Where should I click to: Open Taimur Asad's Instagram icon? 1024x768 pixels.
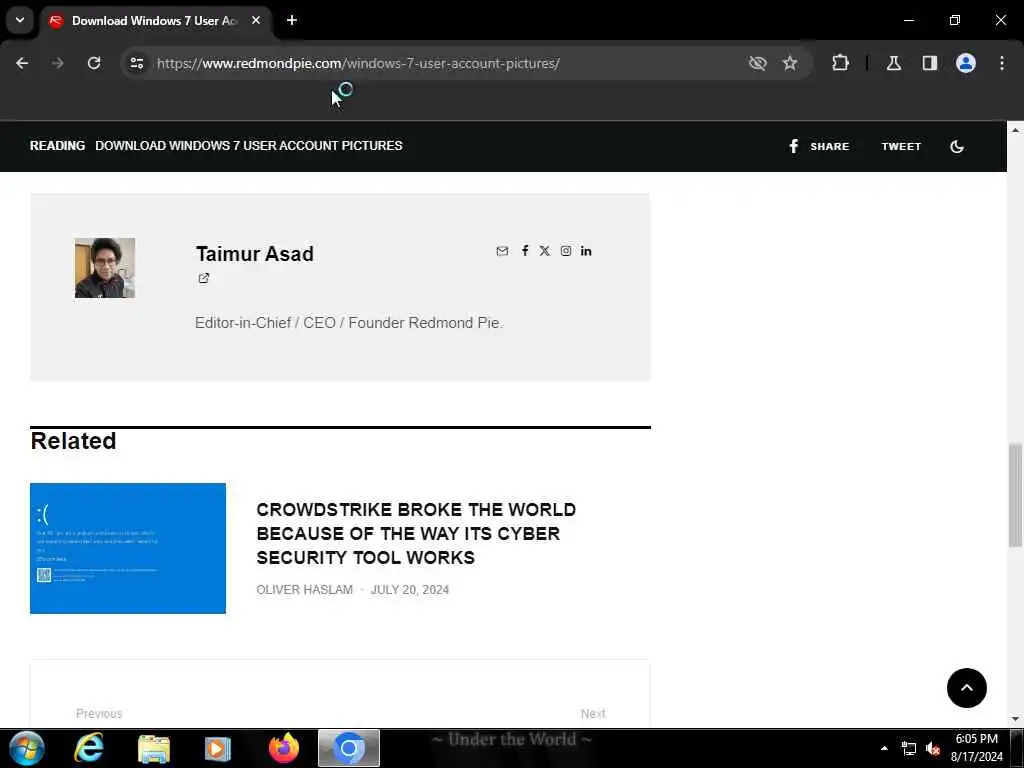click(566, 251)
